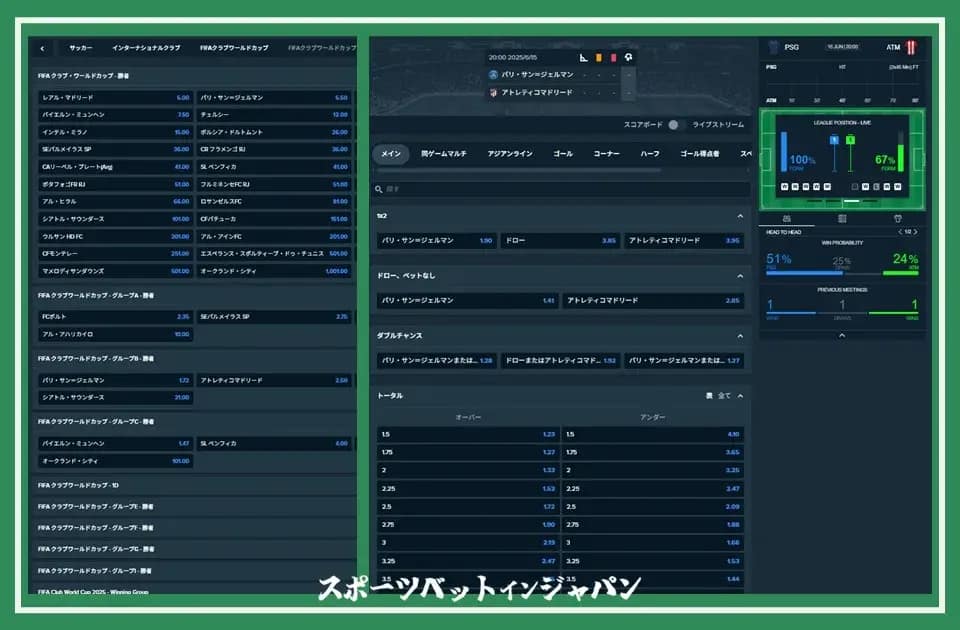The height and width of the screenshot is (630, 960).
Task: Select アトレティコマドリード 3.95 in 1x2
Action: [x=684, y=241]
